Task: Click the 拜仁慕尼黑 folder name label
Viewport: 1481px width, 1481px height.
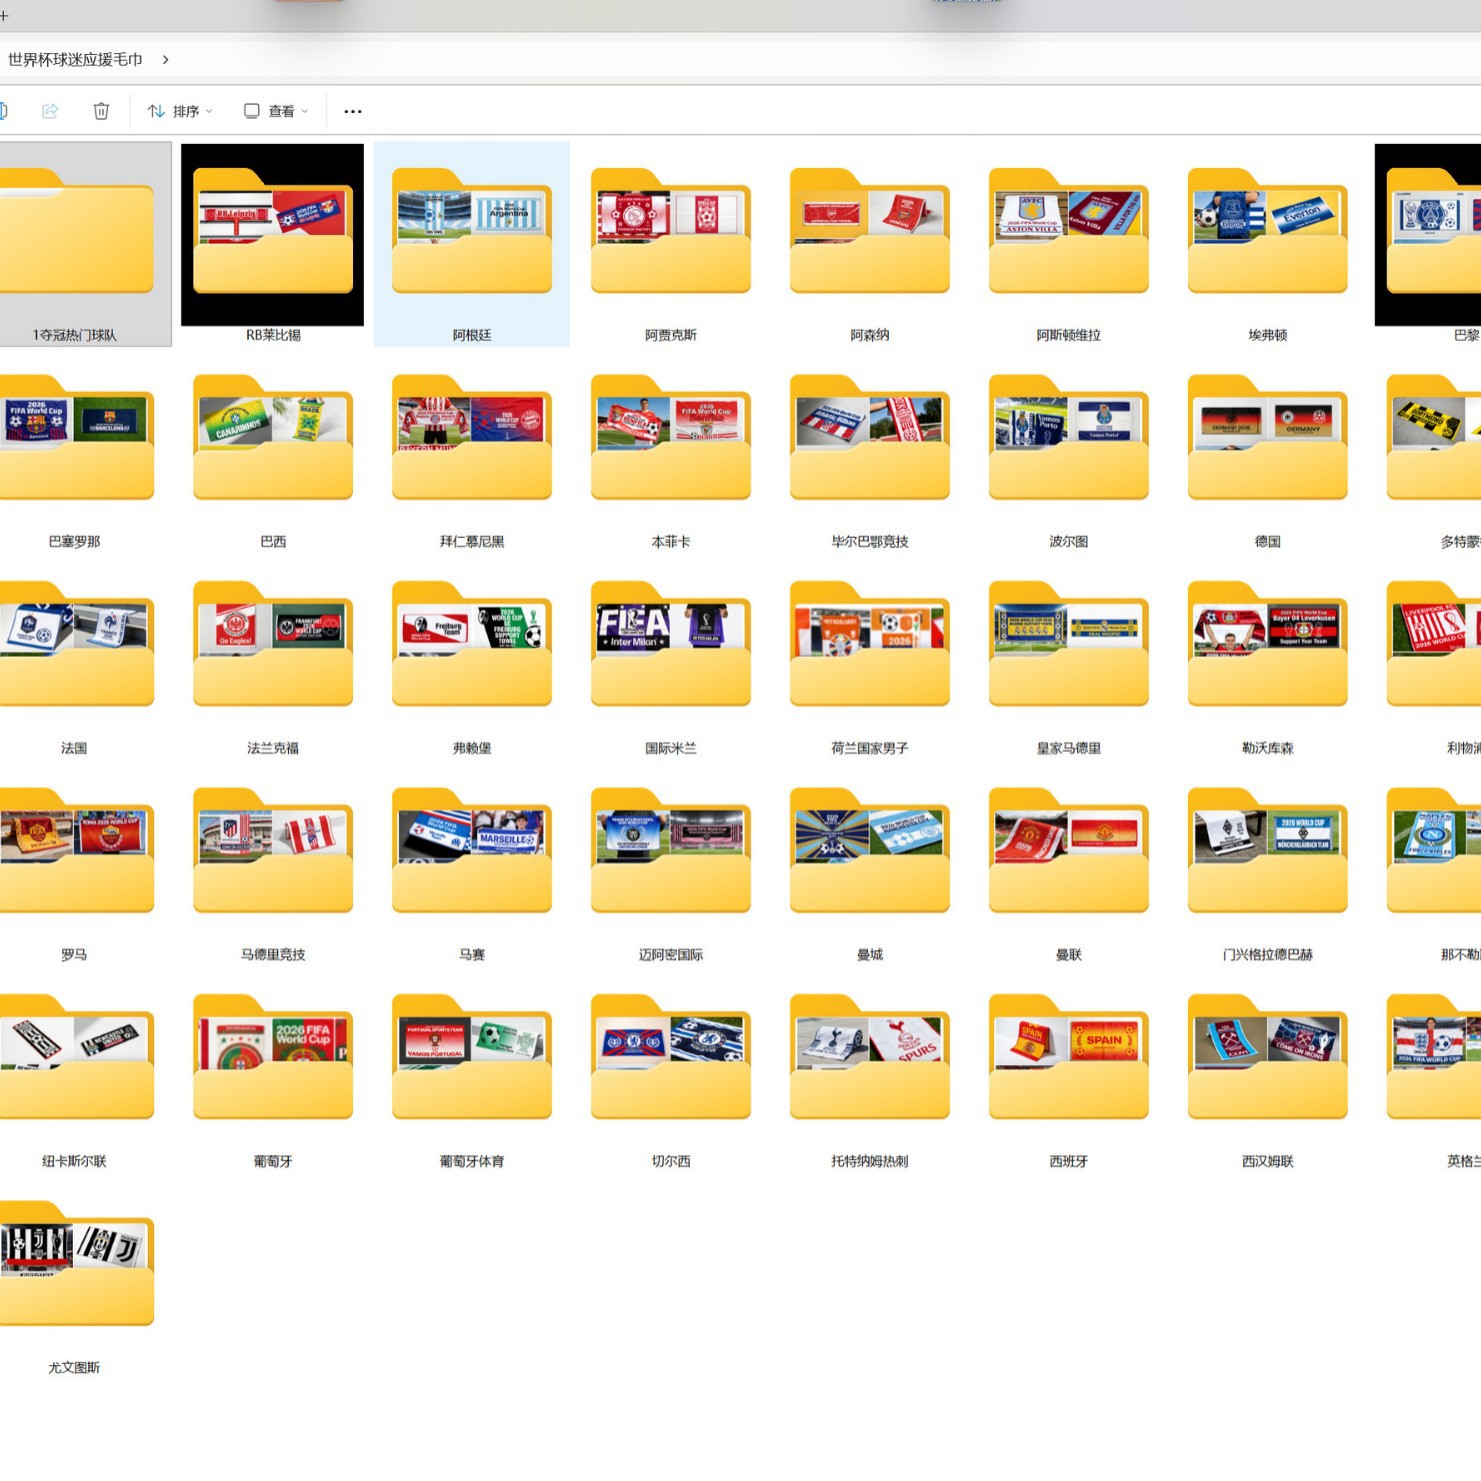Action: (472, 542)
